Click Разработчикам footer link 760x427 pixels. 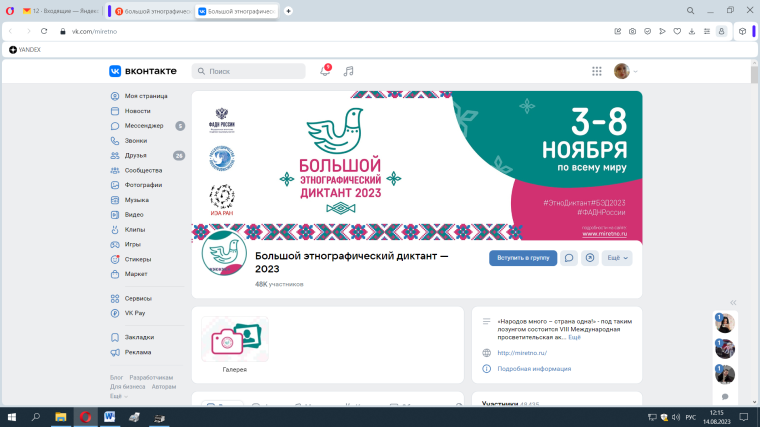pyautogui.click(x=151, y=378)
